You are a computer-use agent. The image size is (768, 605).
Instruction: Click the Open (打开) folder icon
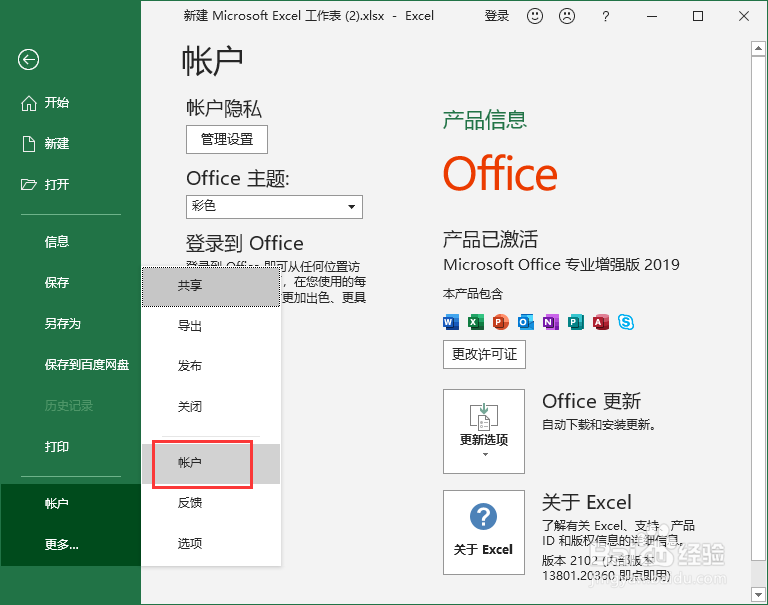coord(29,185)
